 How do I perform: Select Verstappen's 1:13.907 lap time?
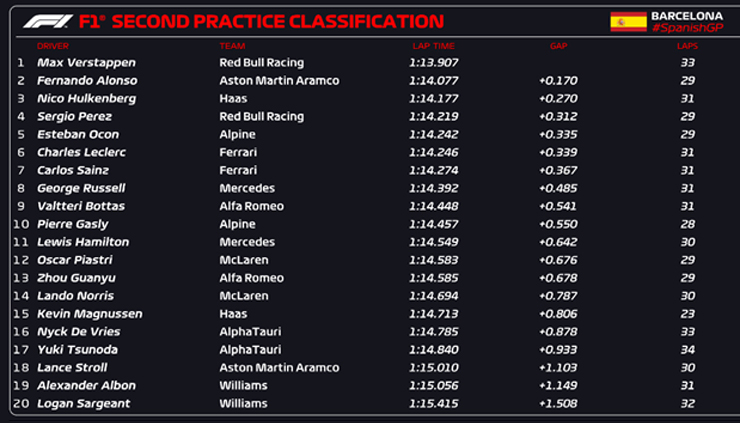432,62
